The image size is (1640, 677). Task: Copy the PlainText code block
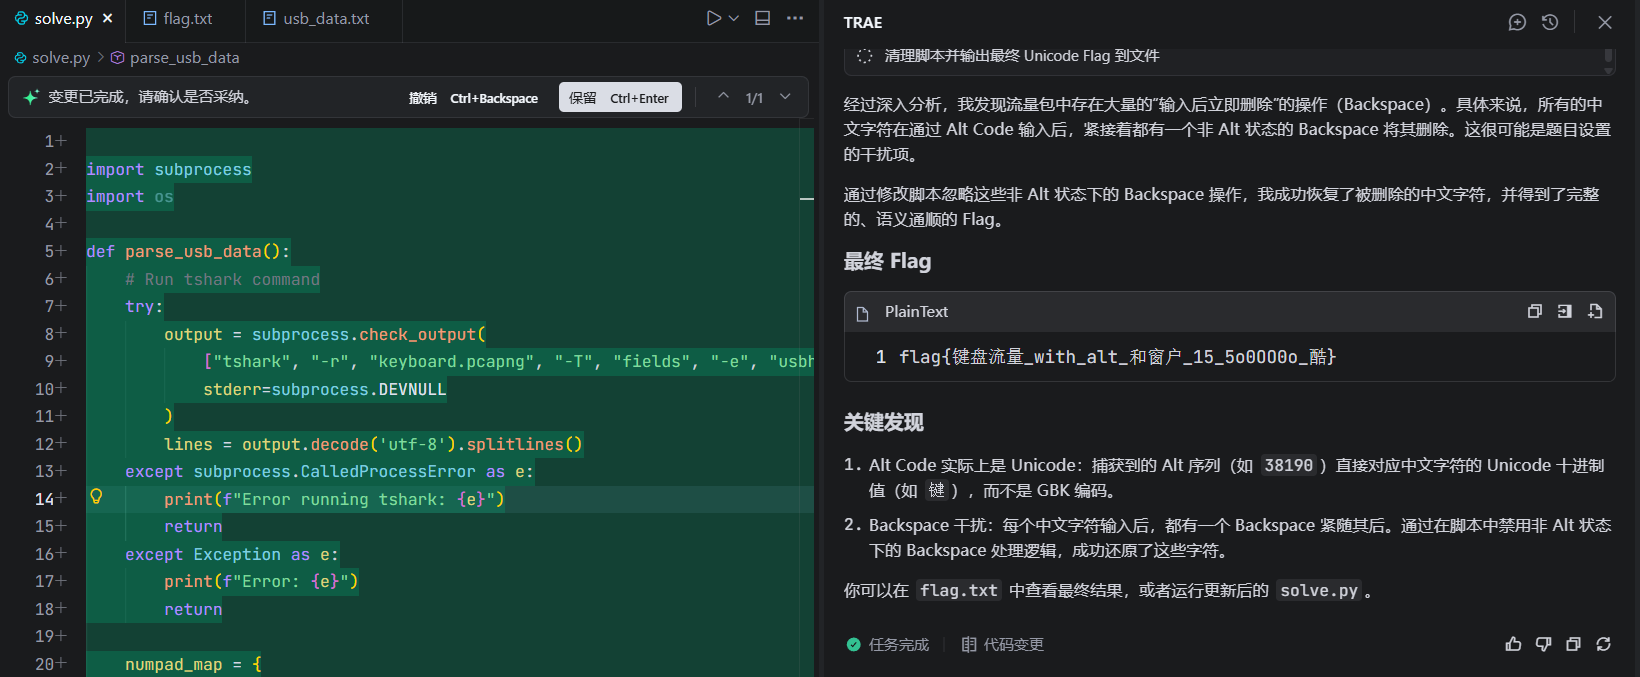1534,311
